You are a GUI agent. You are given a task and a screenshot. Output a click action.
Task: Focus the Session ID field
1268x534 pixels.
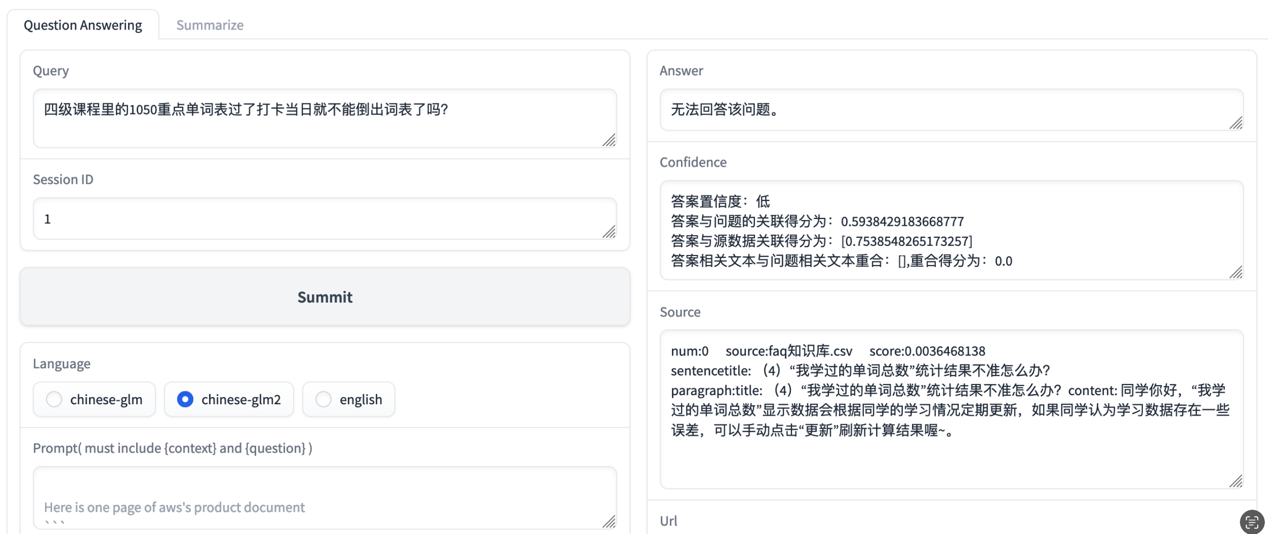(x=325, y=218)
